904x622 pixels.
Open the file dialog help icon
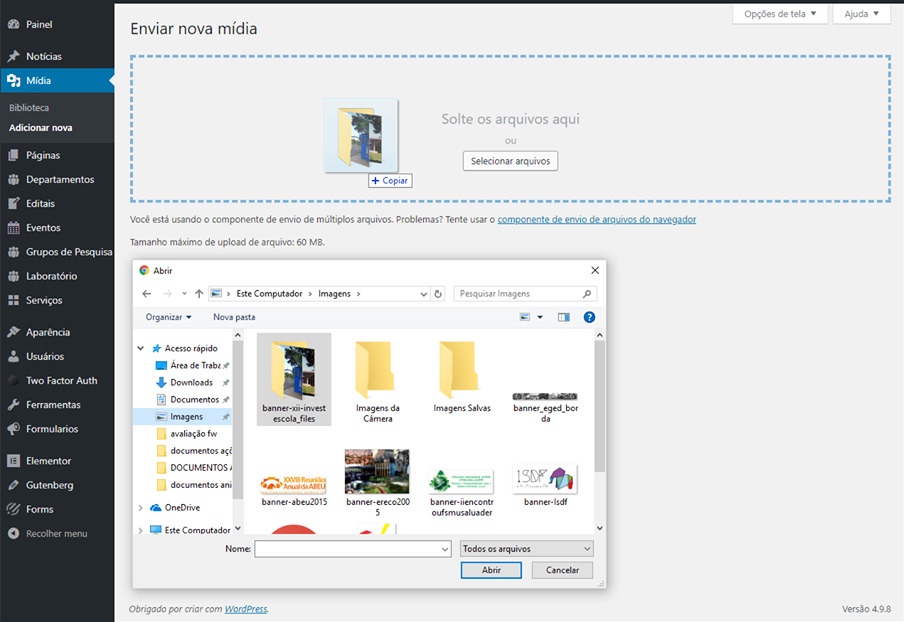[x=589, y=317]
